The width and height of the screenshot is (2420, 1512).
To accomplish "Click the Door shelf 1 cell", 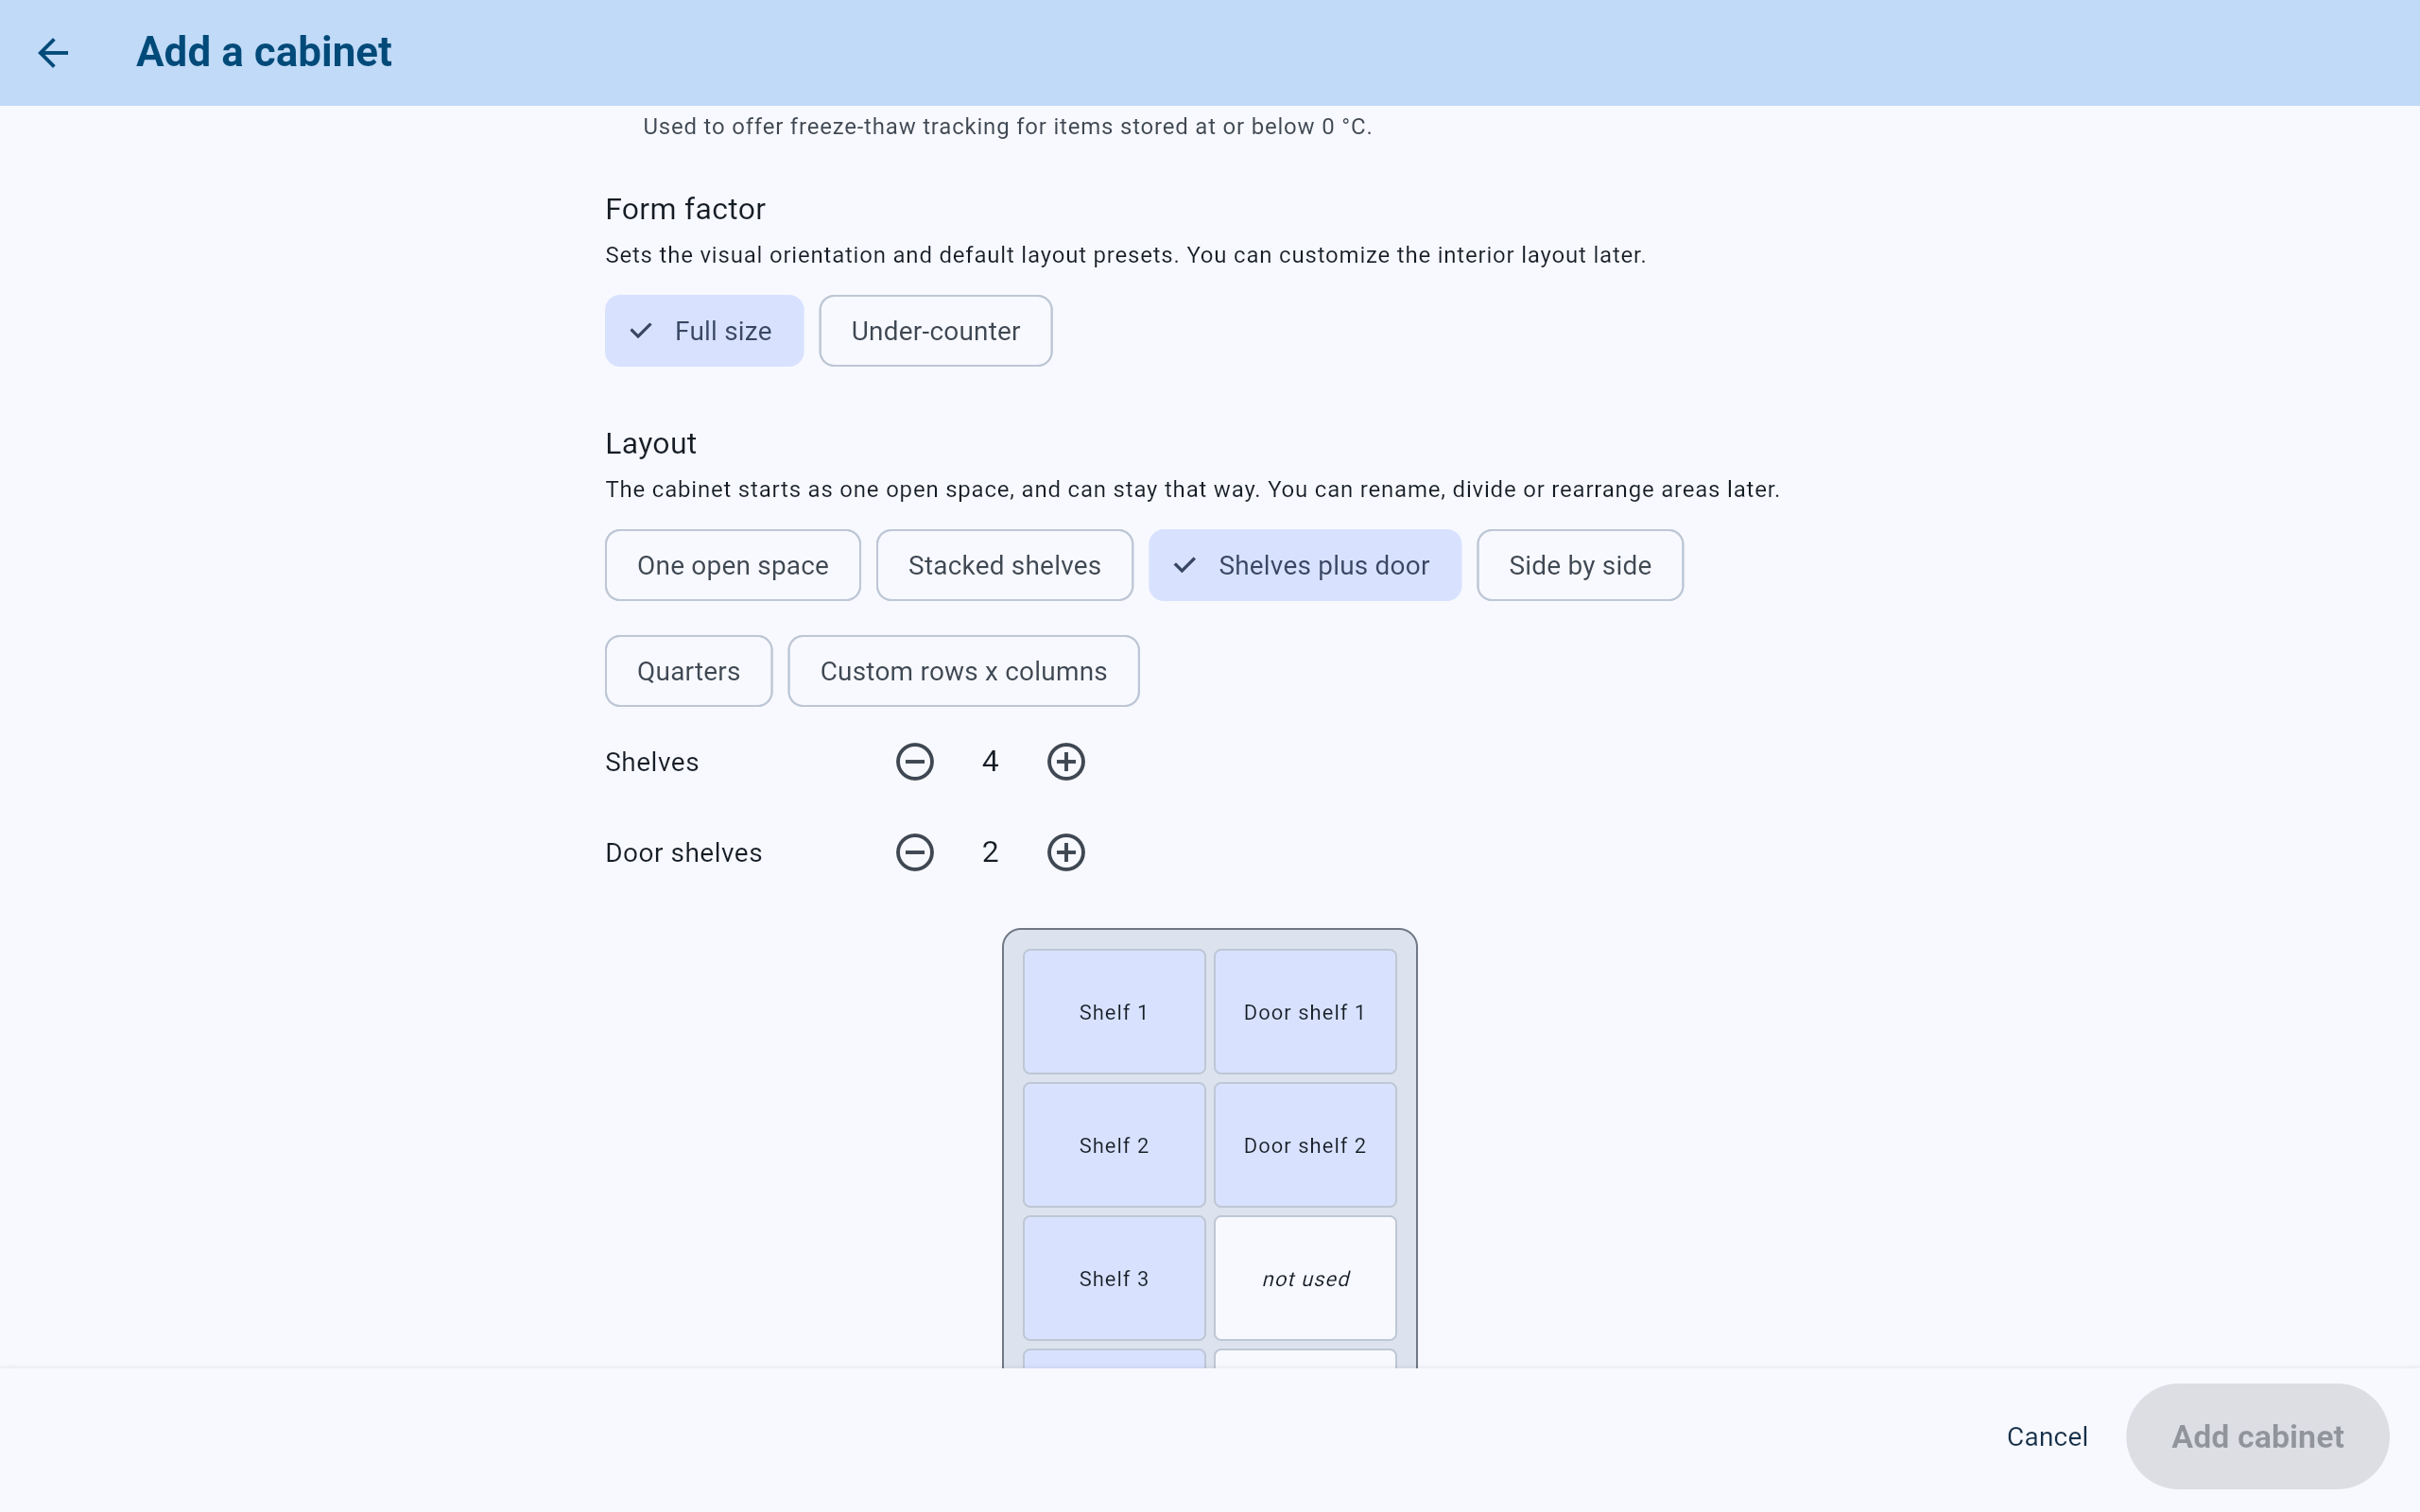I will point(1305,1012).
